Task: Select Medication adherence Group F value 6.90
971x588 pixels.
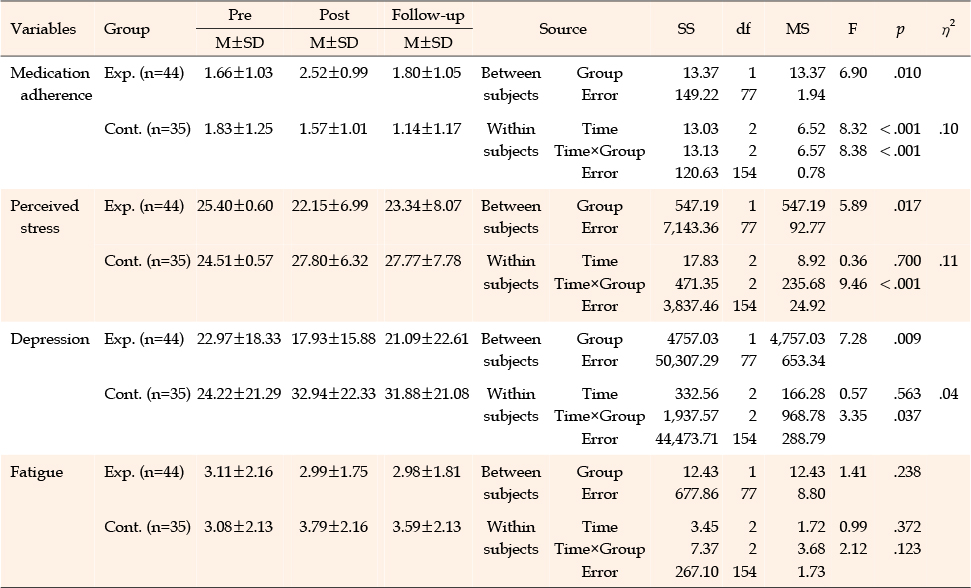Action: pos(853,73)
